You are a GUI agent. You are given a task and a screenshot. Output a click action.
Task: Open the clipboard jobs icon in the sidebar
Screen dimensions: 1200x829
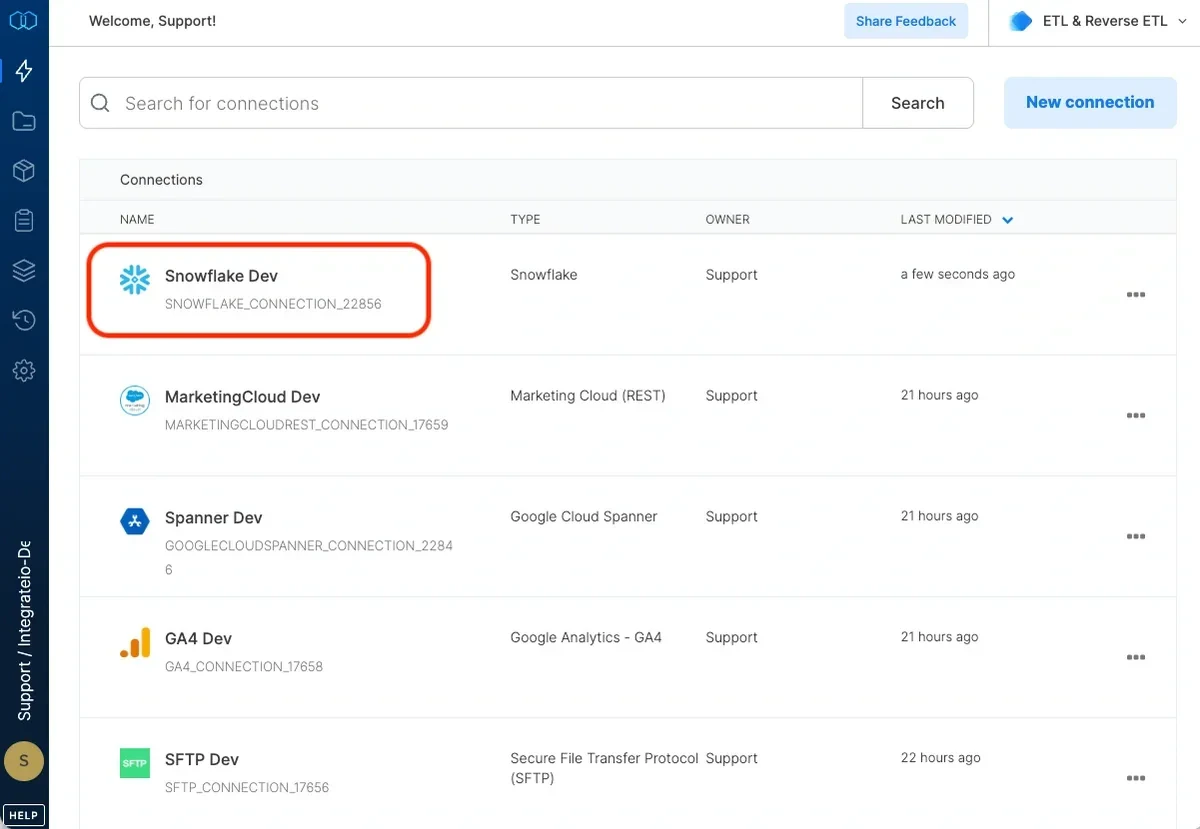23,220
